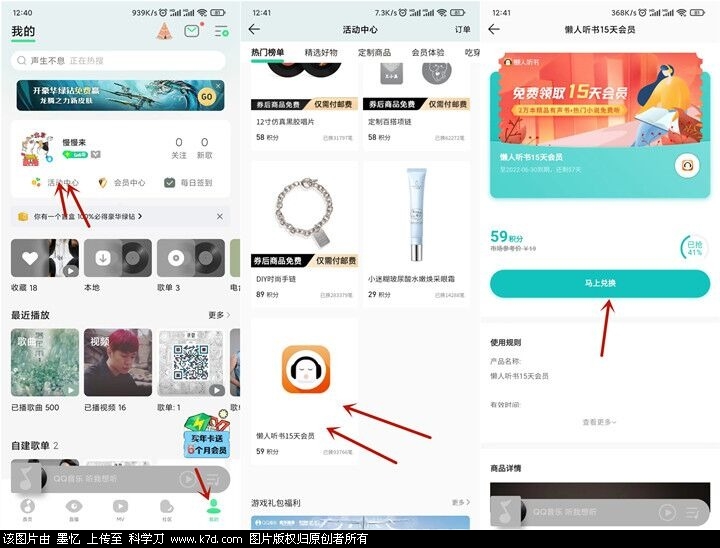The image size is (720, 548).
Task: Play from the left mini player
Action: (187, 479)
